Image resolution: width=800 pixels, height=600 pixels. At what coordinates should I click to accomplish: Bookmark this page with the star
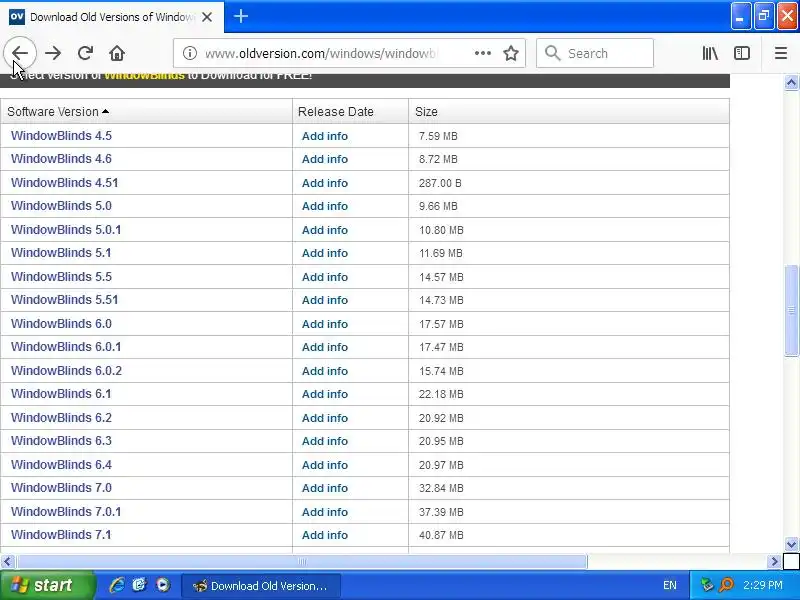511,53
